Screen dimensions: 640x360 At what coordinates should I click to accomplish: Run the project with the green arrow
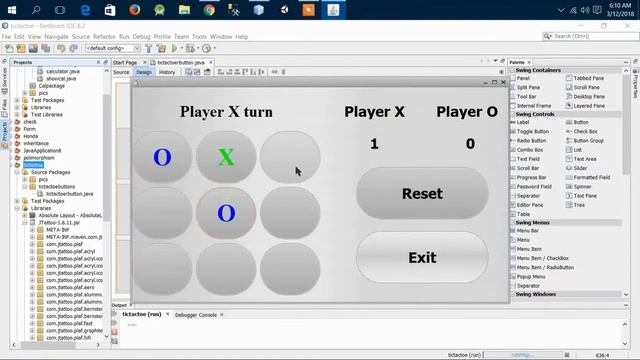click(175, 49)
